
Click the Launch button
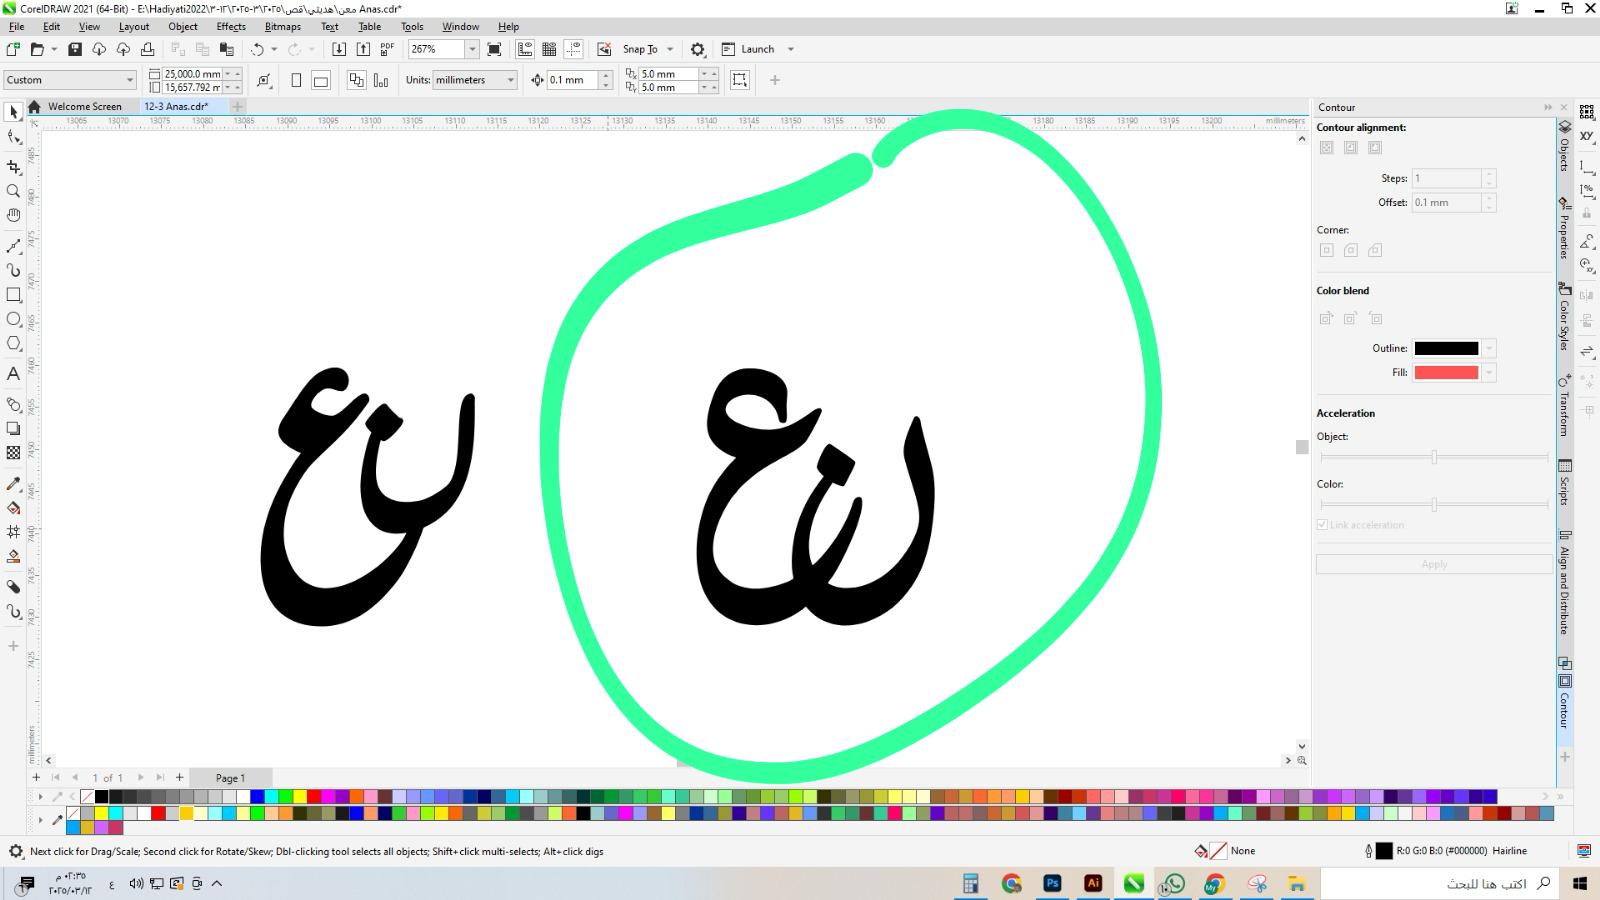(x=757, y=49)
